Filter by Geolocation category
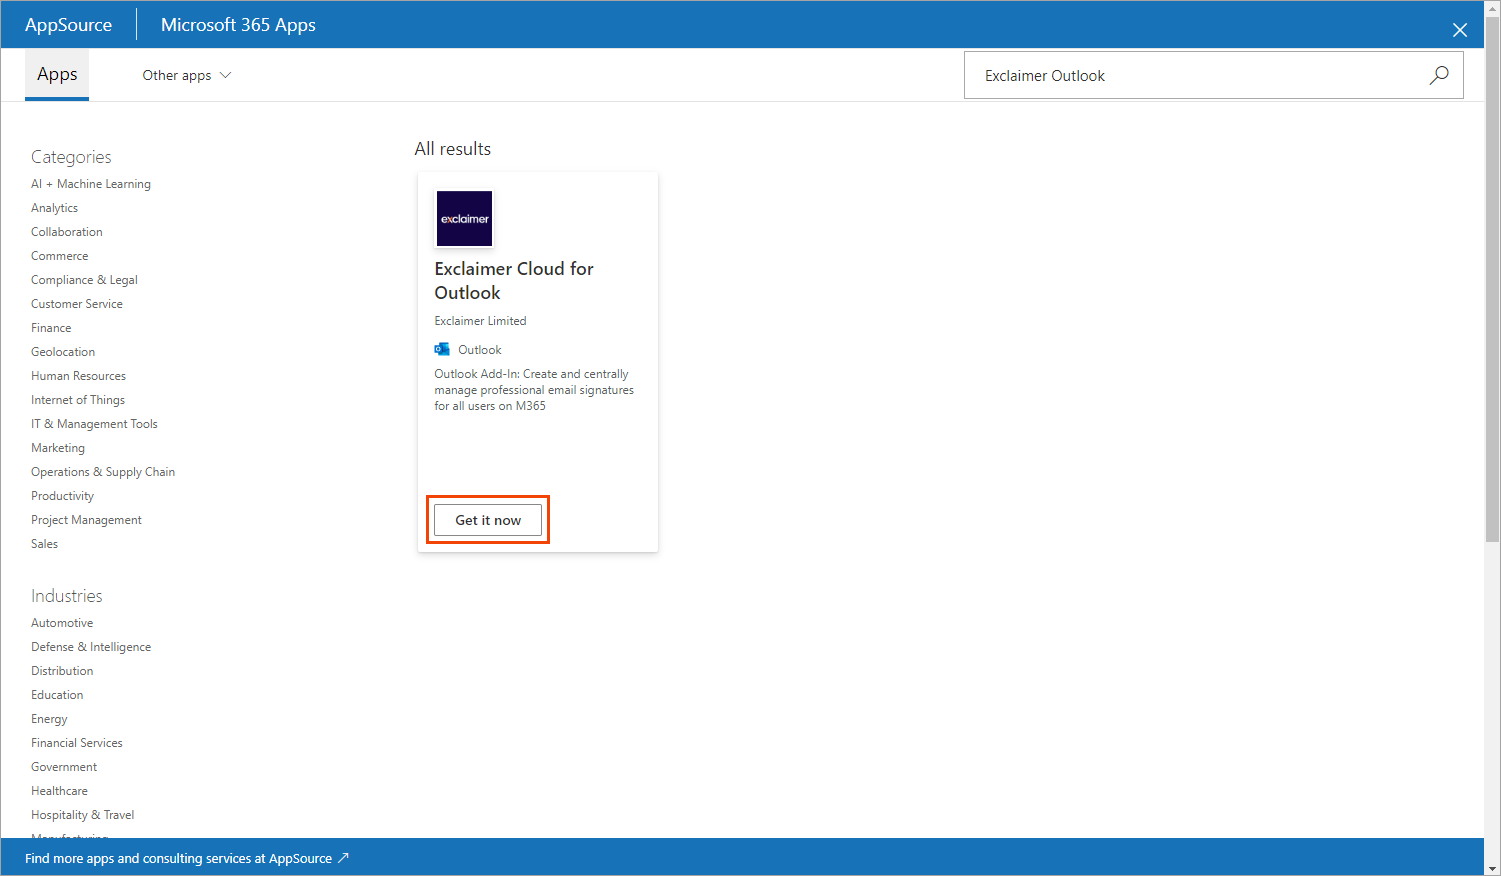This screenshot has height=876, width=1501. [x=63, y=352]
